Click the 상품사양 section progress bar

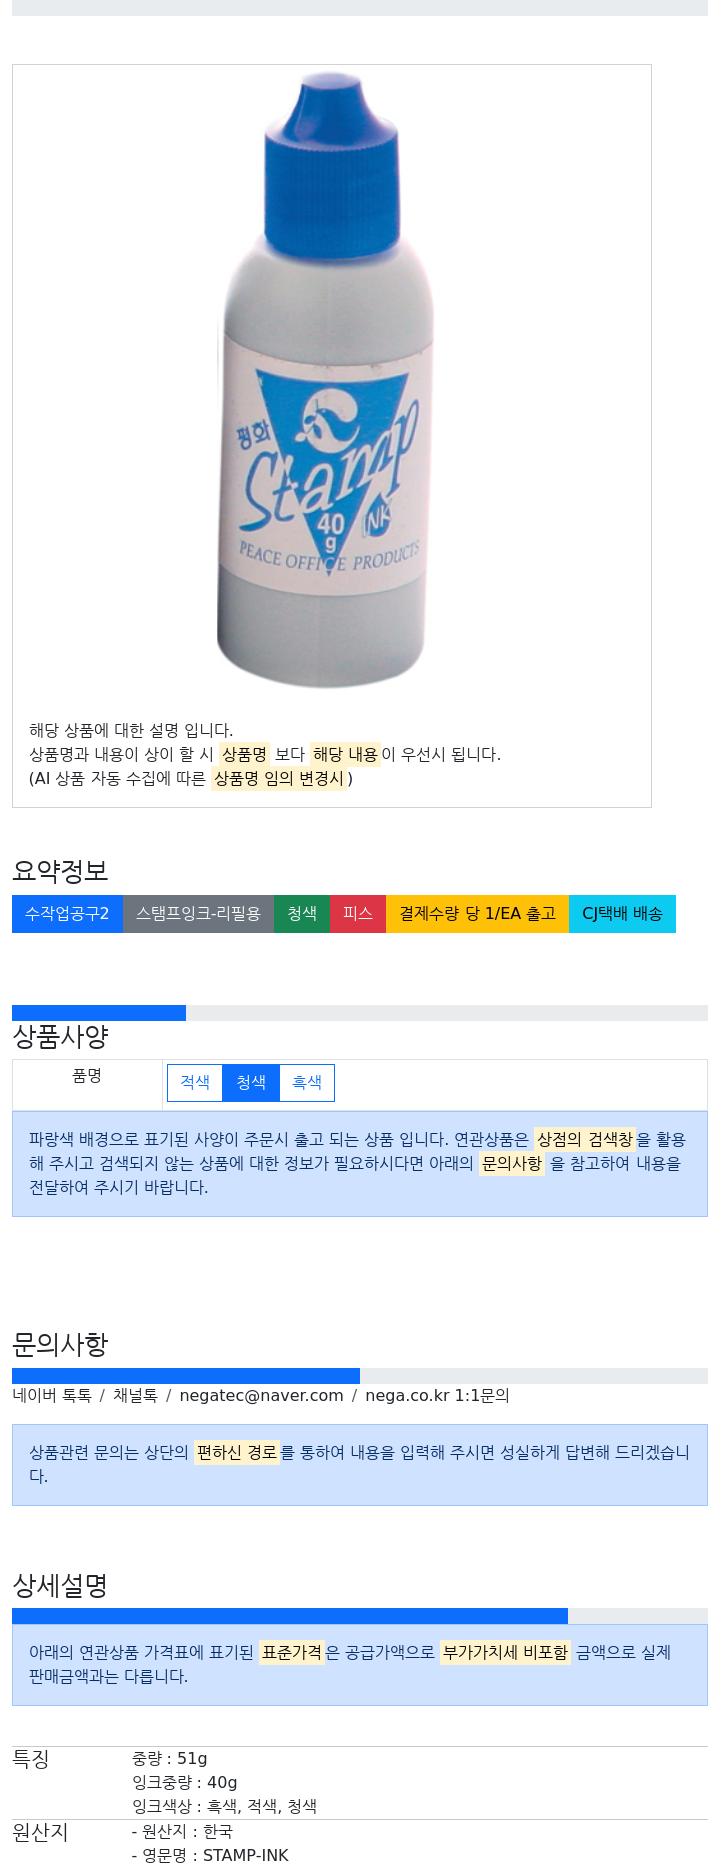(360, 1013)
